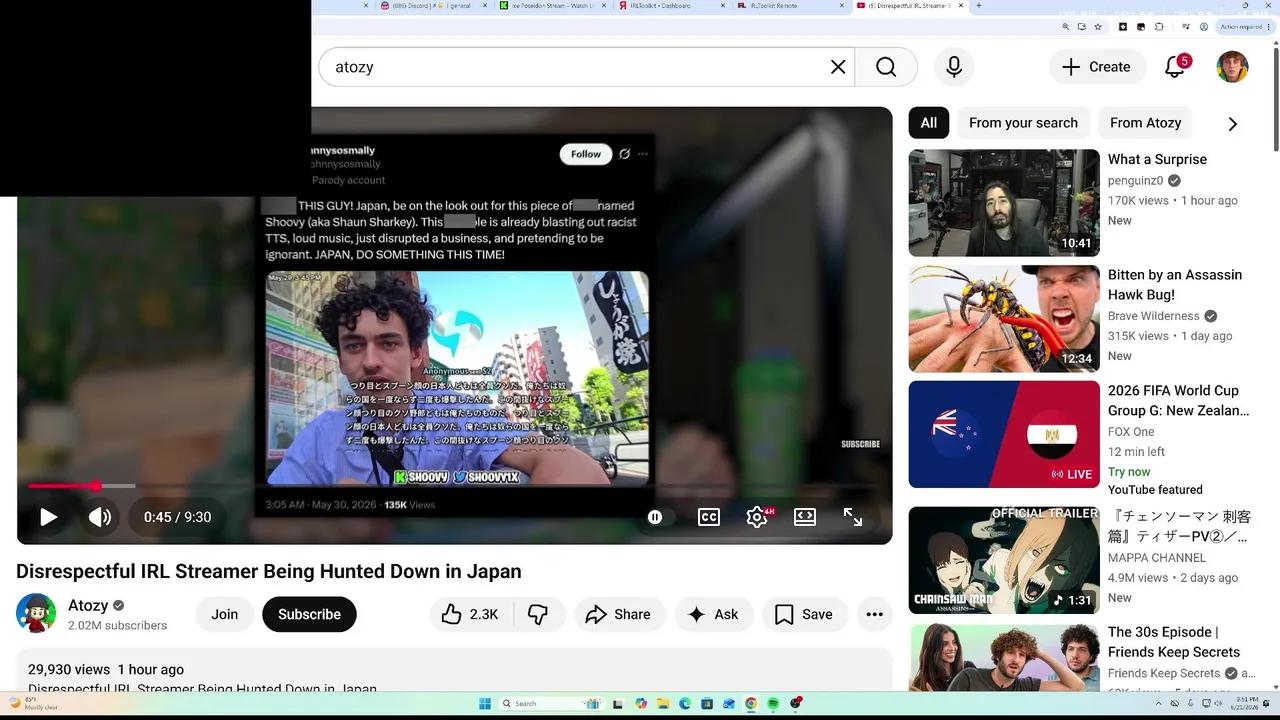Click the Try now link
Viewport: 1280px width, 720px height.
1129,472
